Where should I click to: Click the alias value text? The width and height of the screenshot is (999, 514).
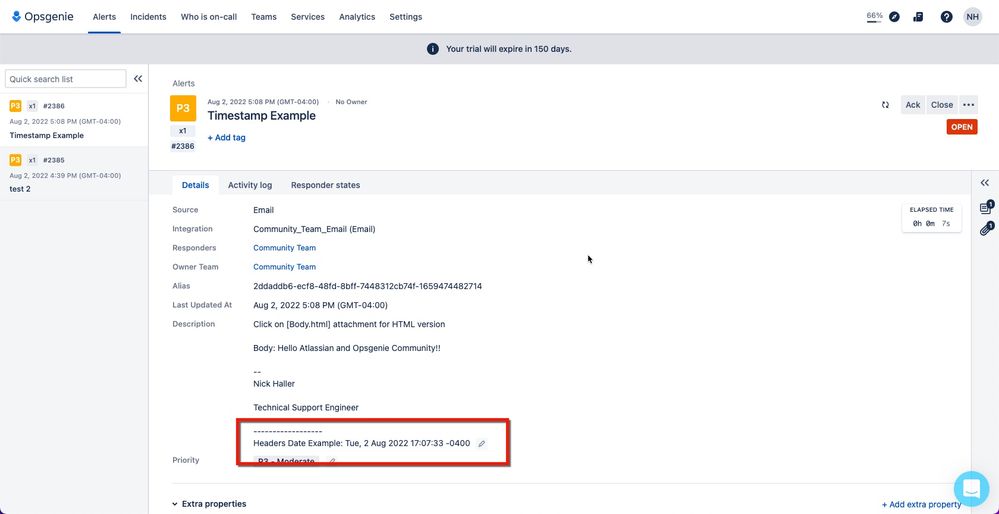[368, 286]
